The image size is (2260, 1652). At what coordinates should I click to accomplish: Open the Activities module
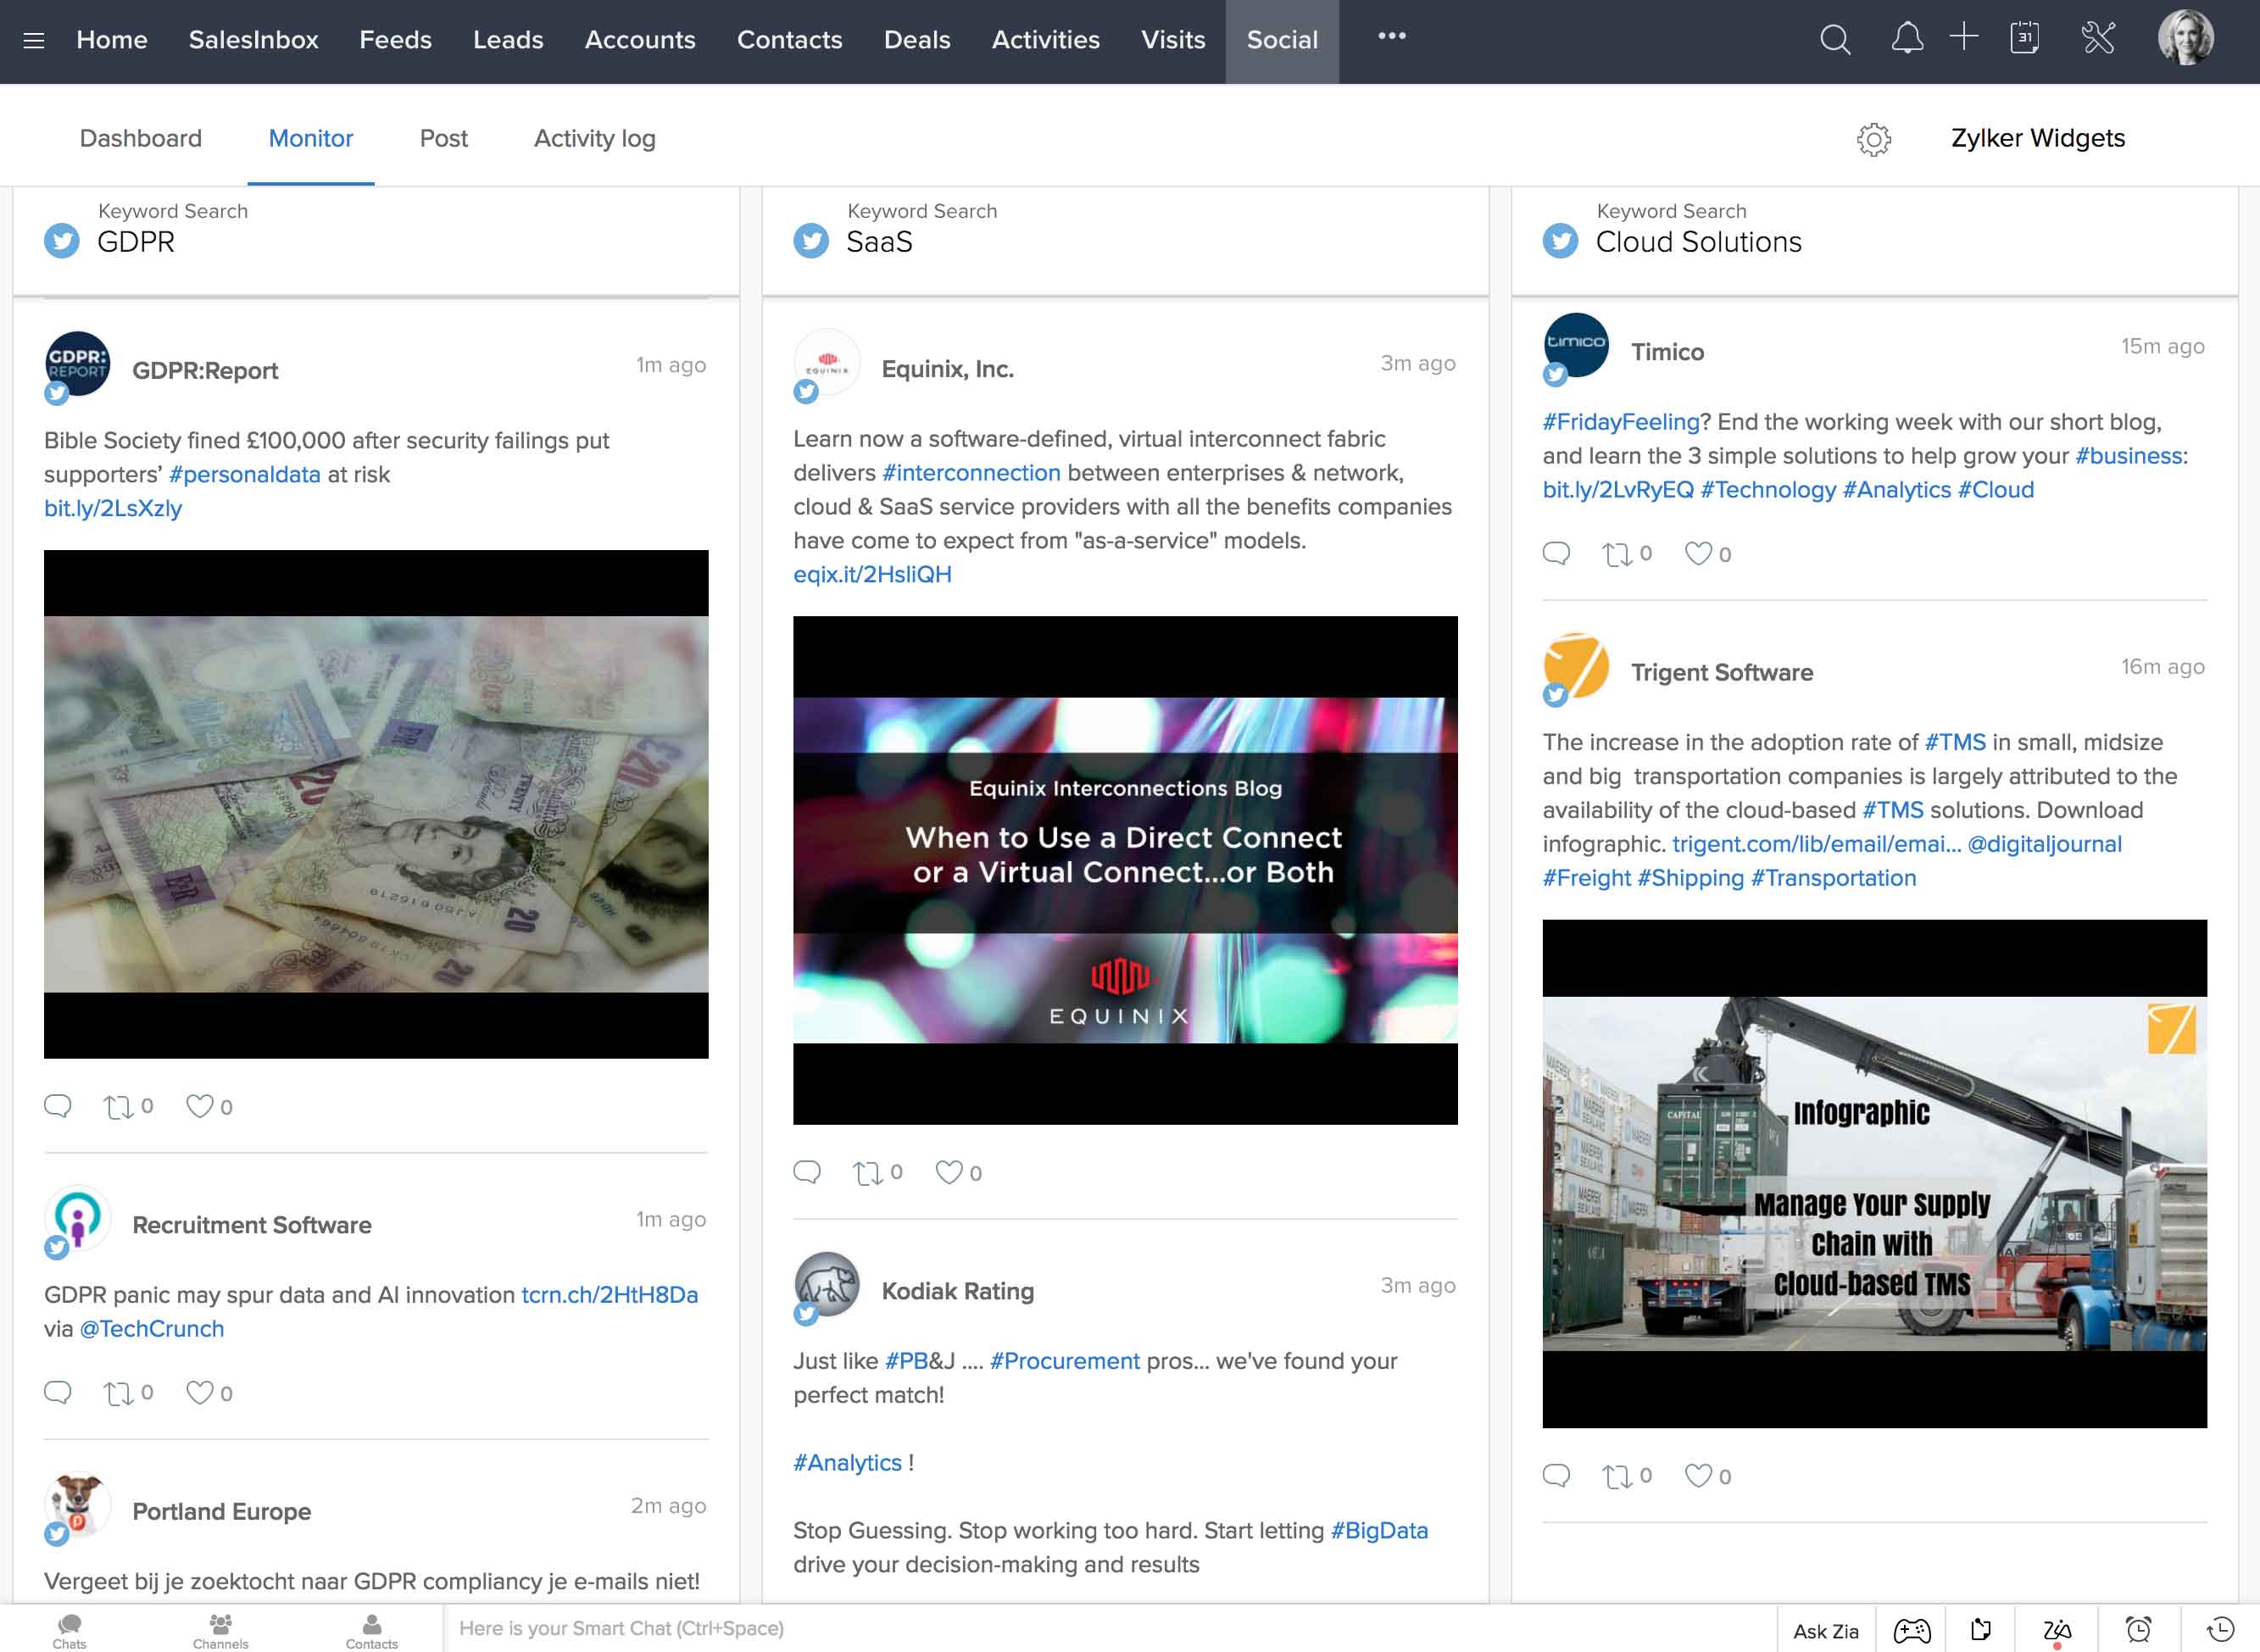coord(1045,40)
